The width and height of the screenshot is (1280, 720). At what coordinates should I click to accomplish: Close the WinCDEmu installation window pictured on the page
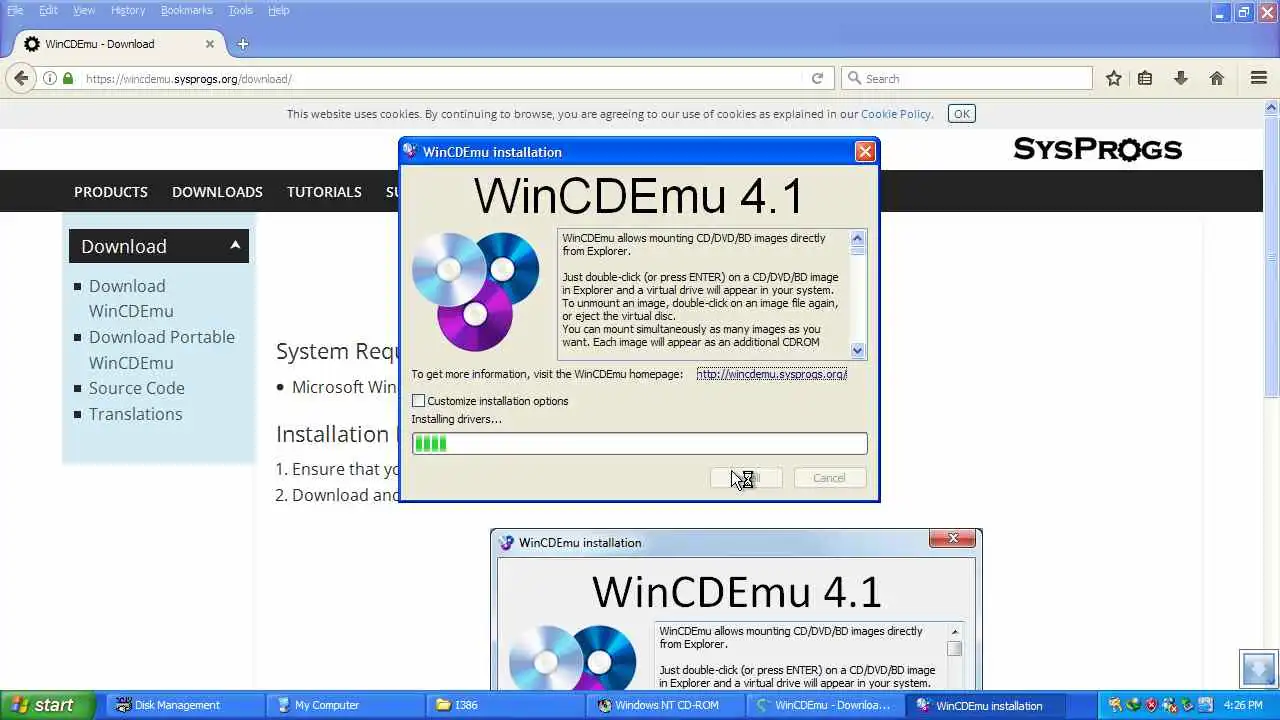[952, 538]
